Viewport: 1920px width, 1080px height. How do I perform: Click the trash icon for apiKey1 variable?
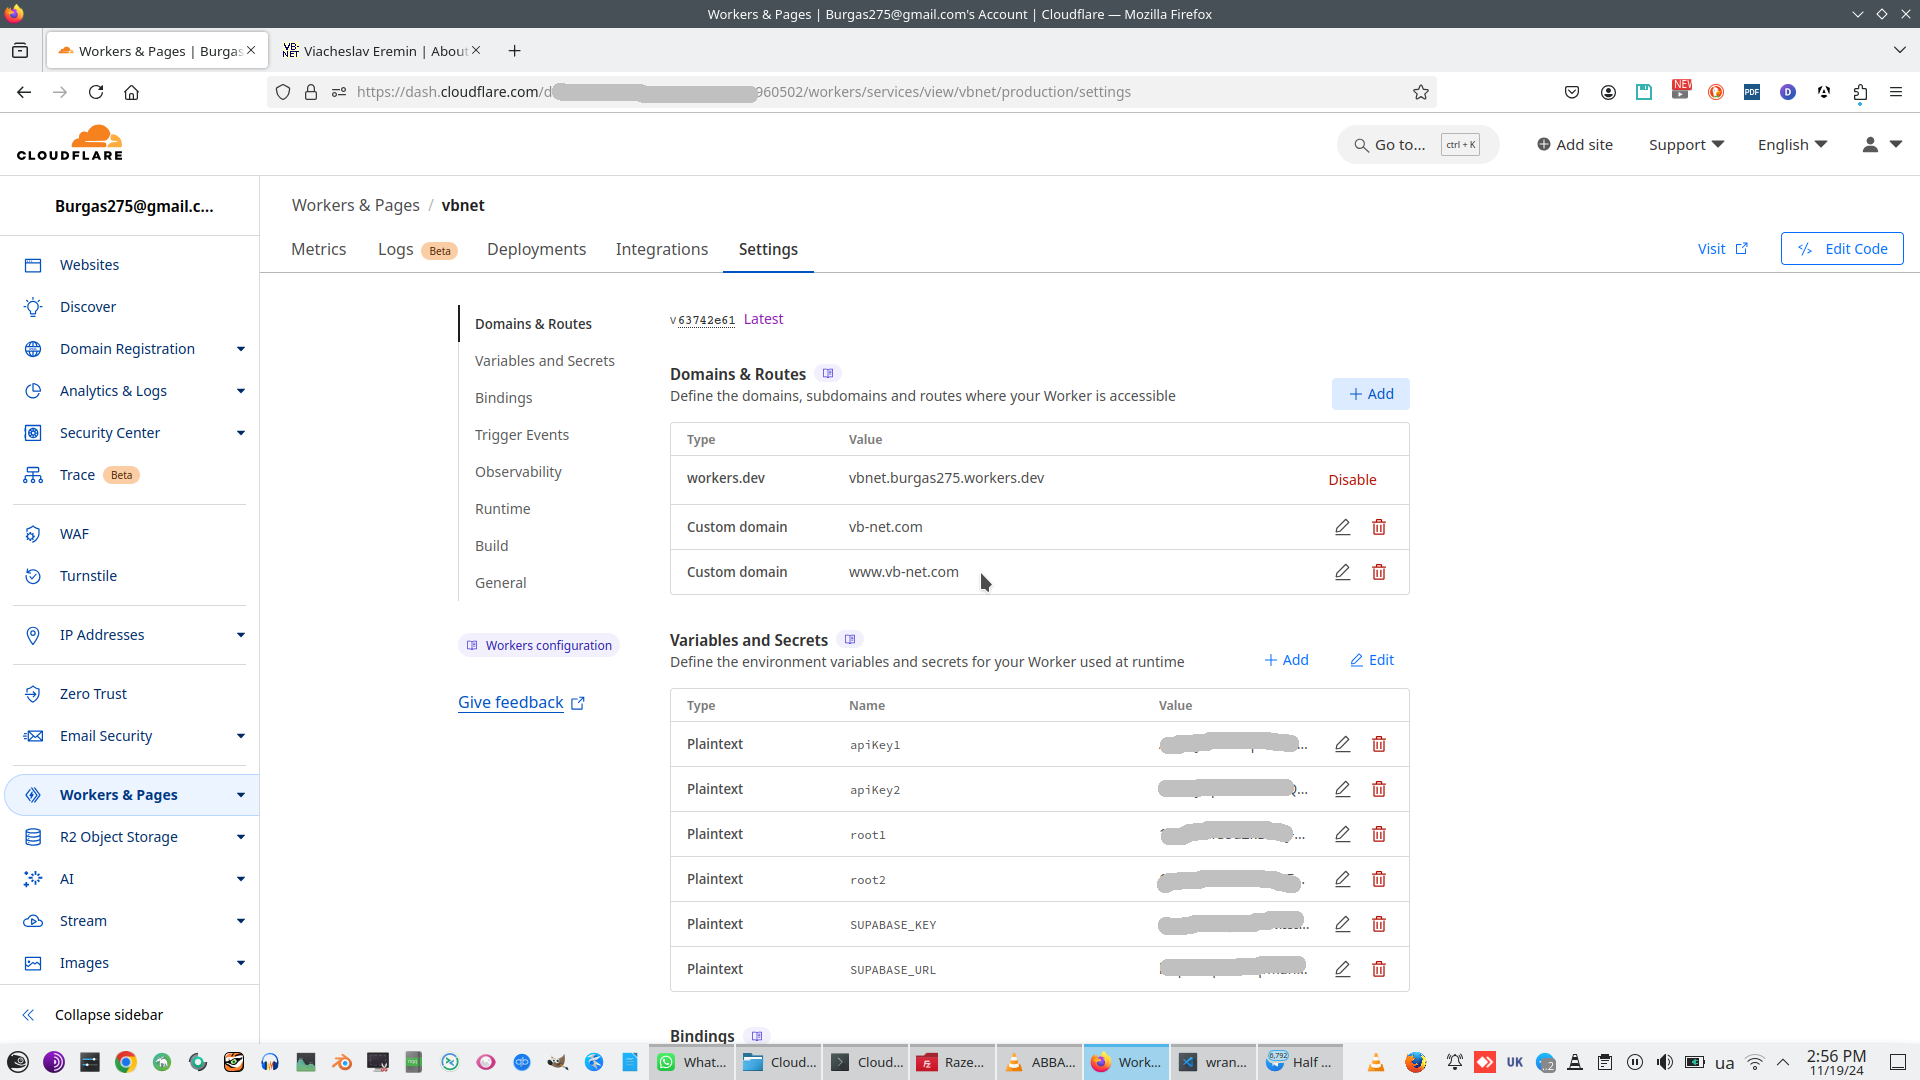click(x=1379, y=744)
